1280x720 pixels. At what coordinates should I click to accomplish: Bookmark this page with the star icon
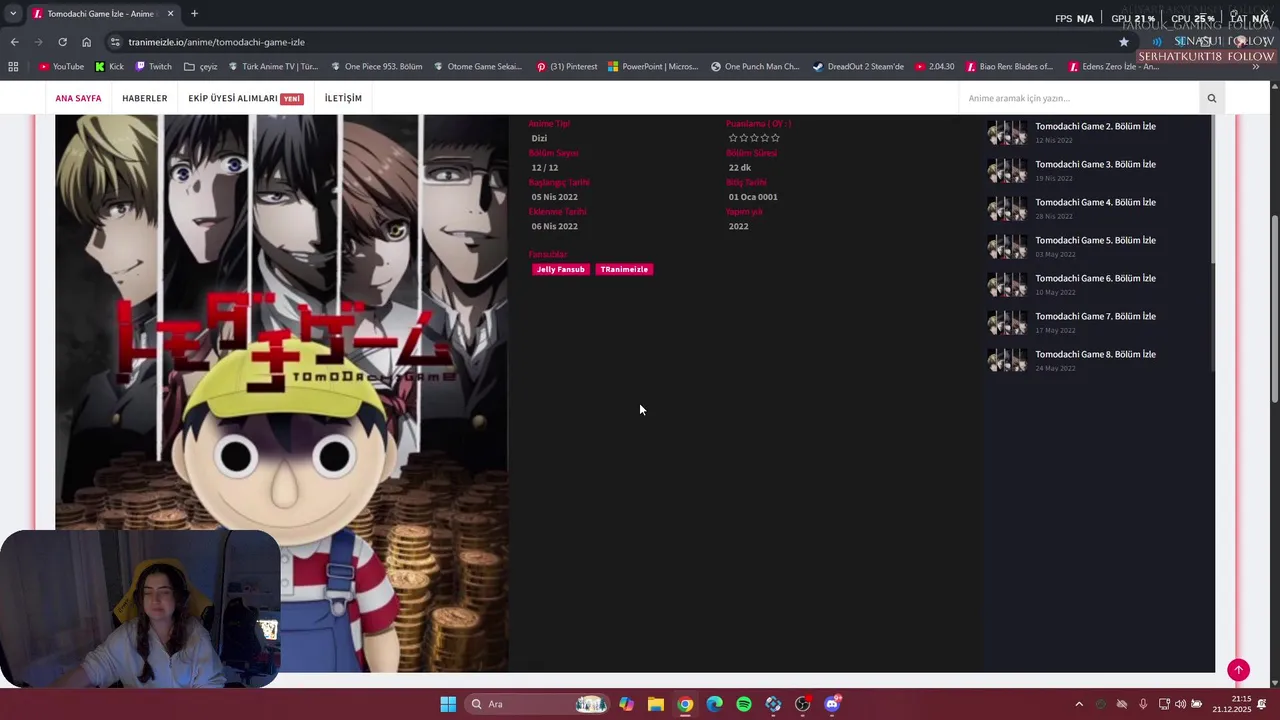[x=1124, y=42]
